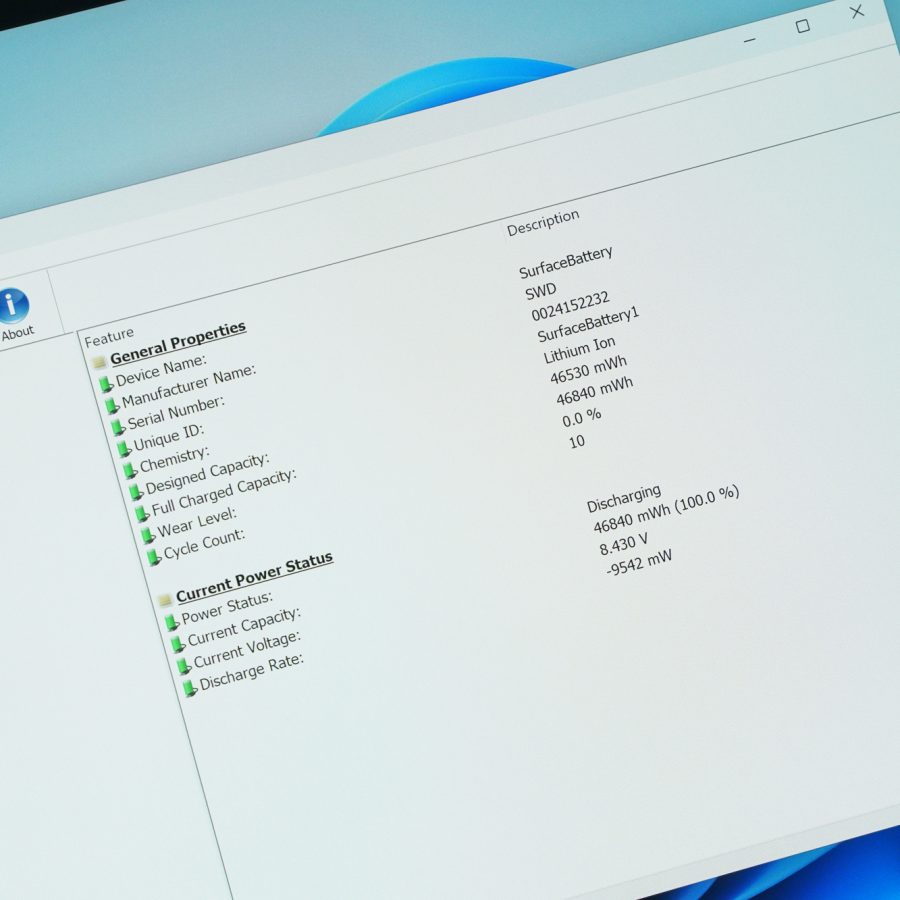
Task: Click the folder icon beside General Properties
Action: click(99, 362)
